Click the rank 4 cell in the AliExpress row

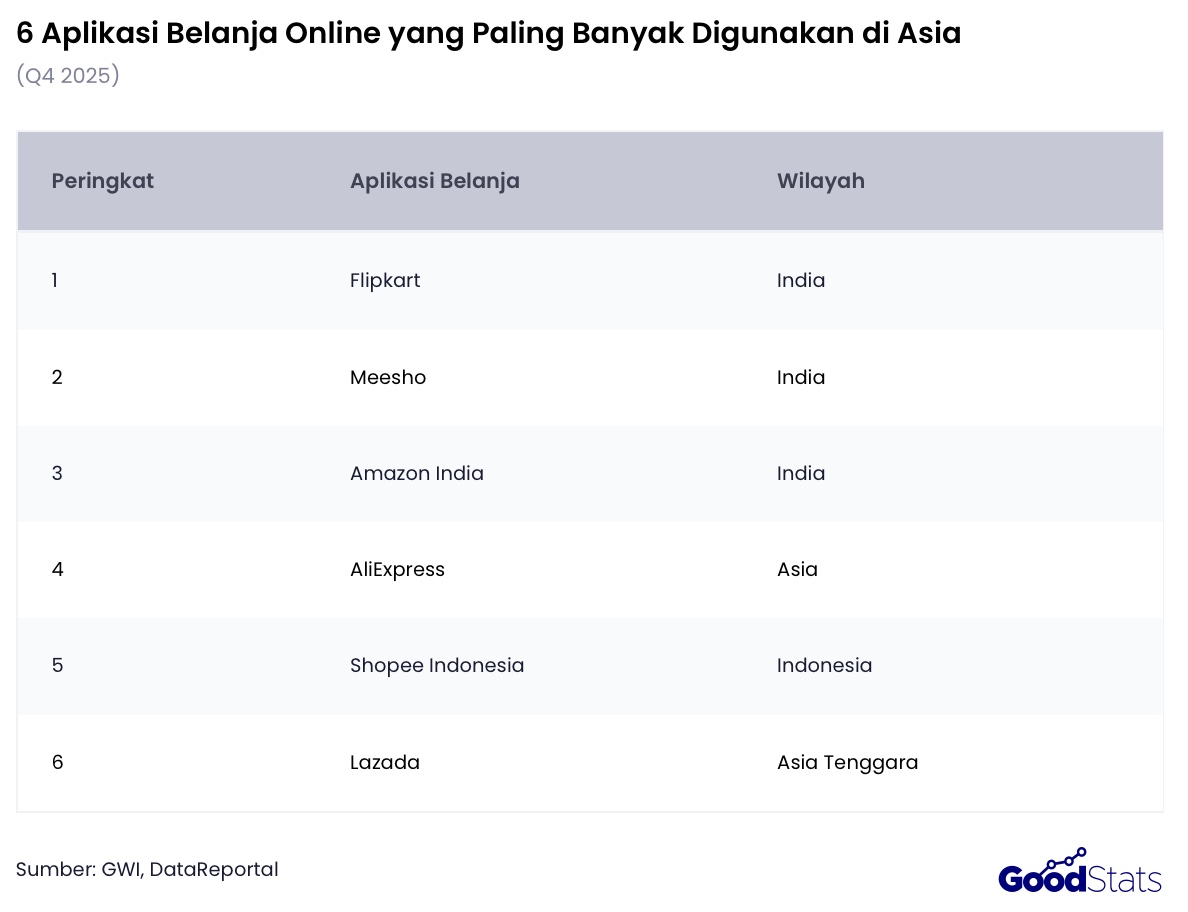pos(57,570)
